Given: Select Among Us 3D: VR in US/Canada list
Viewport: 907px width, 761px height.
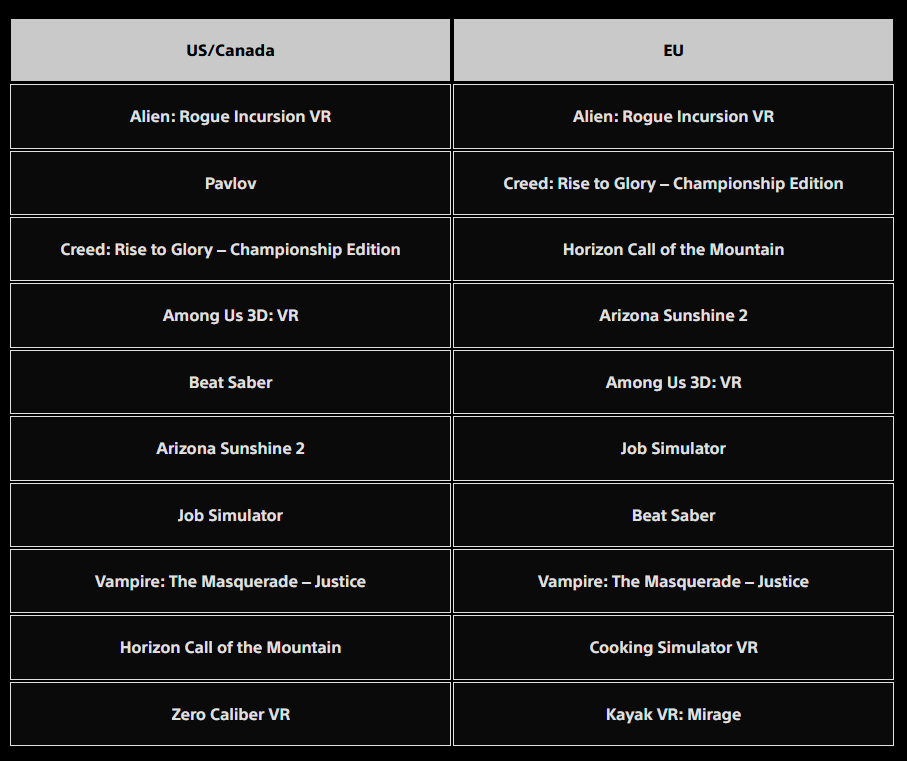Looking at the screenshot, I should point(230,315).
